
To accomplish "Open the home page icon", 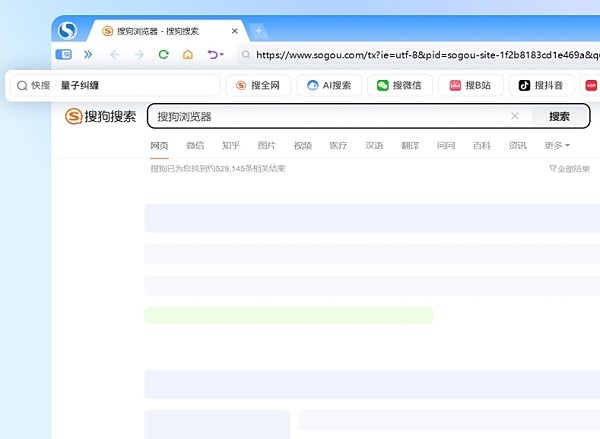I will pos(187,55).
